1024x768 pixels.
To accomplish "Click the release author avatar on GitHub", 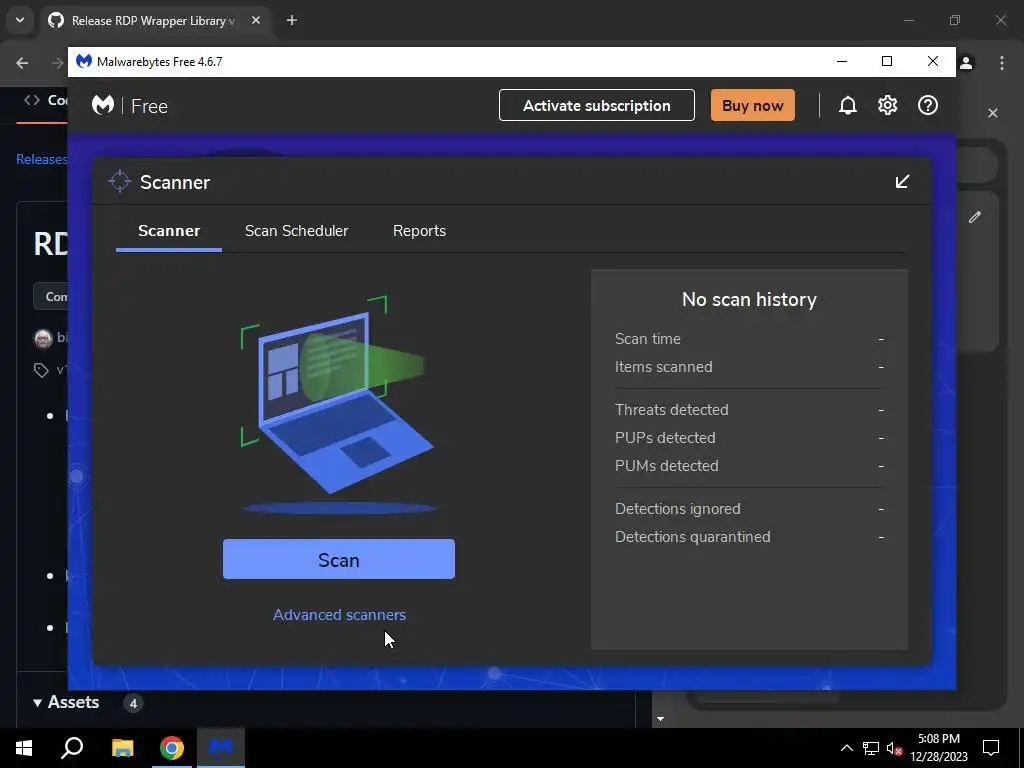I will pyautogui.click(x=43, y=338).
